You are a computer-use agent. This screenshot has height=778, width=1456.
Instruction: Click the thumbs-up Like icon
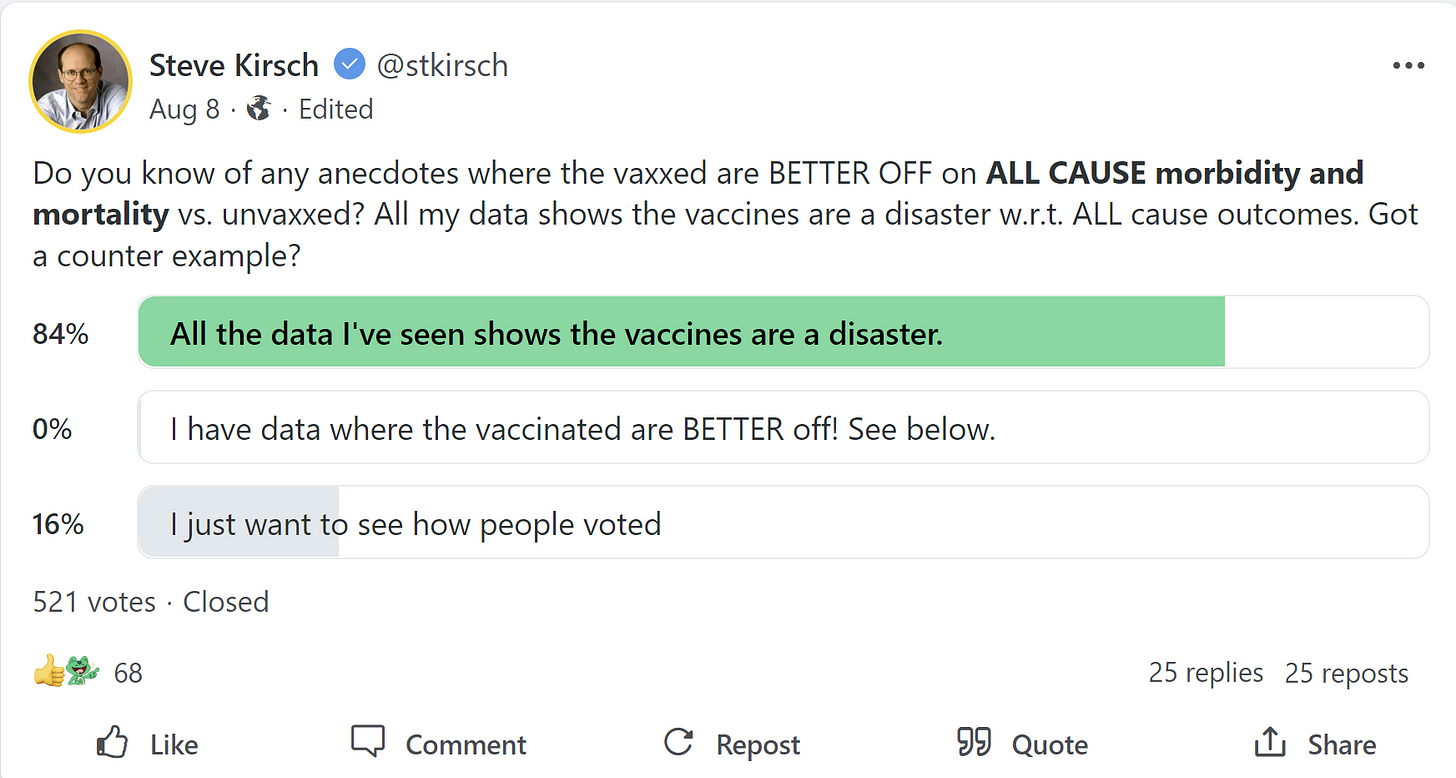(x=112, y=743)
